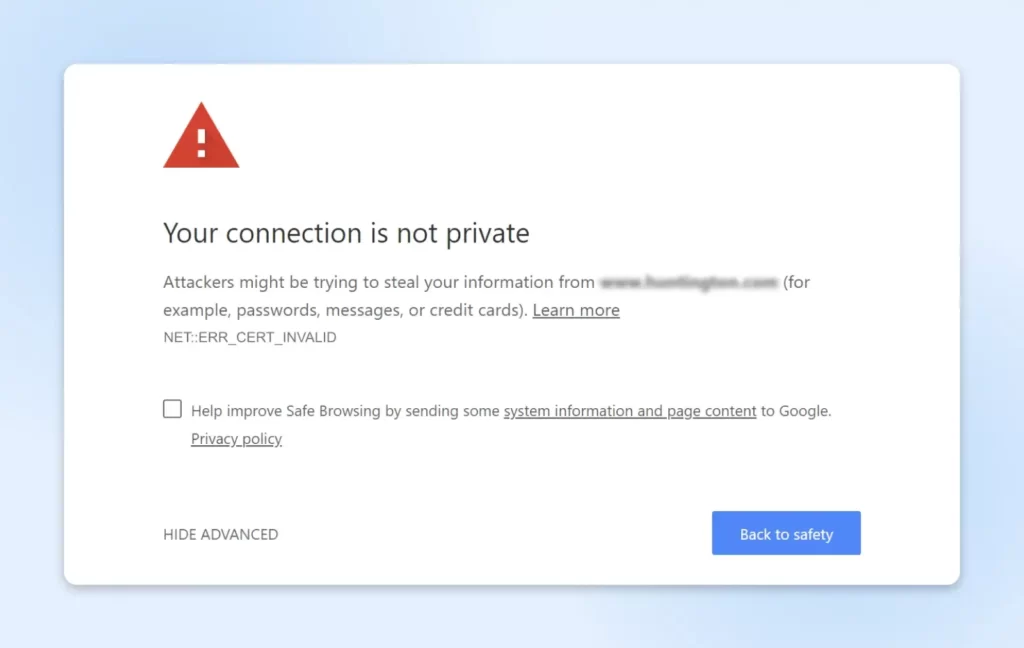The height and width of the screenshot is (648, 1024).
Task: Select the 'Your connection is not private' heading
Action: coord(346,233)
